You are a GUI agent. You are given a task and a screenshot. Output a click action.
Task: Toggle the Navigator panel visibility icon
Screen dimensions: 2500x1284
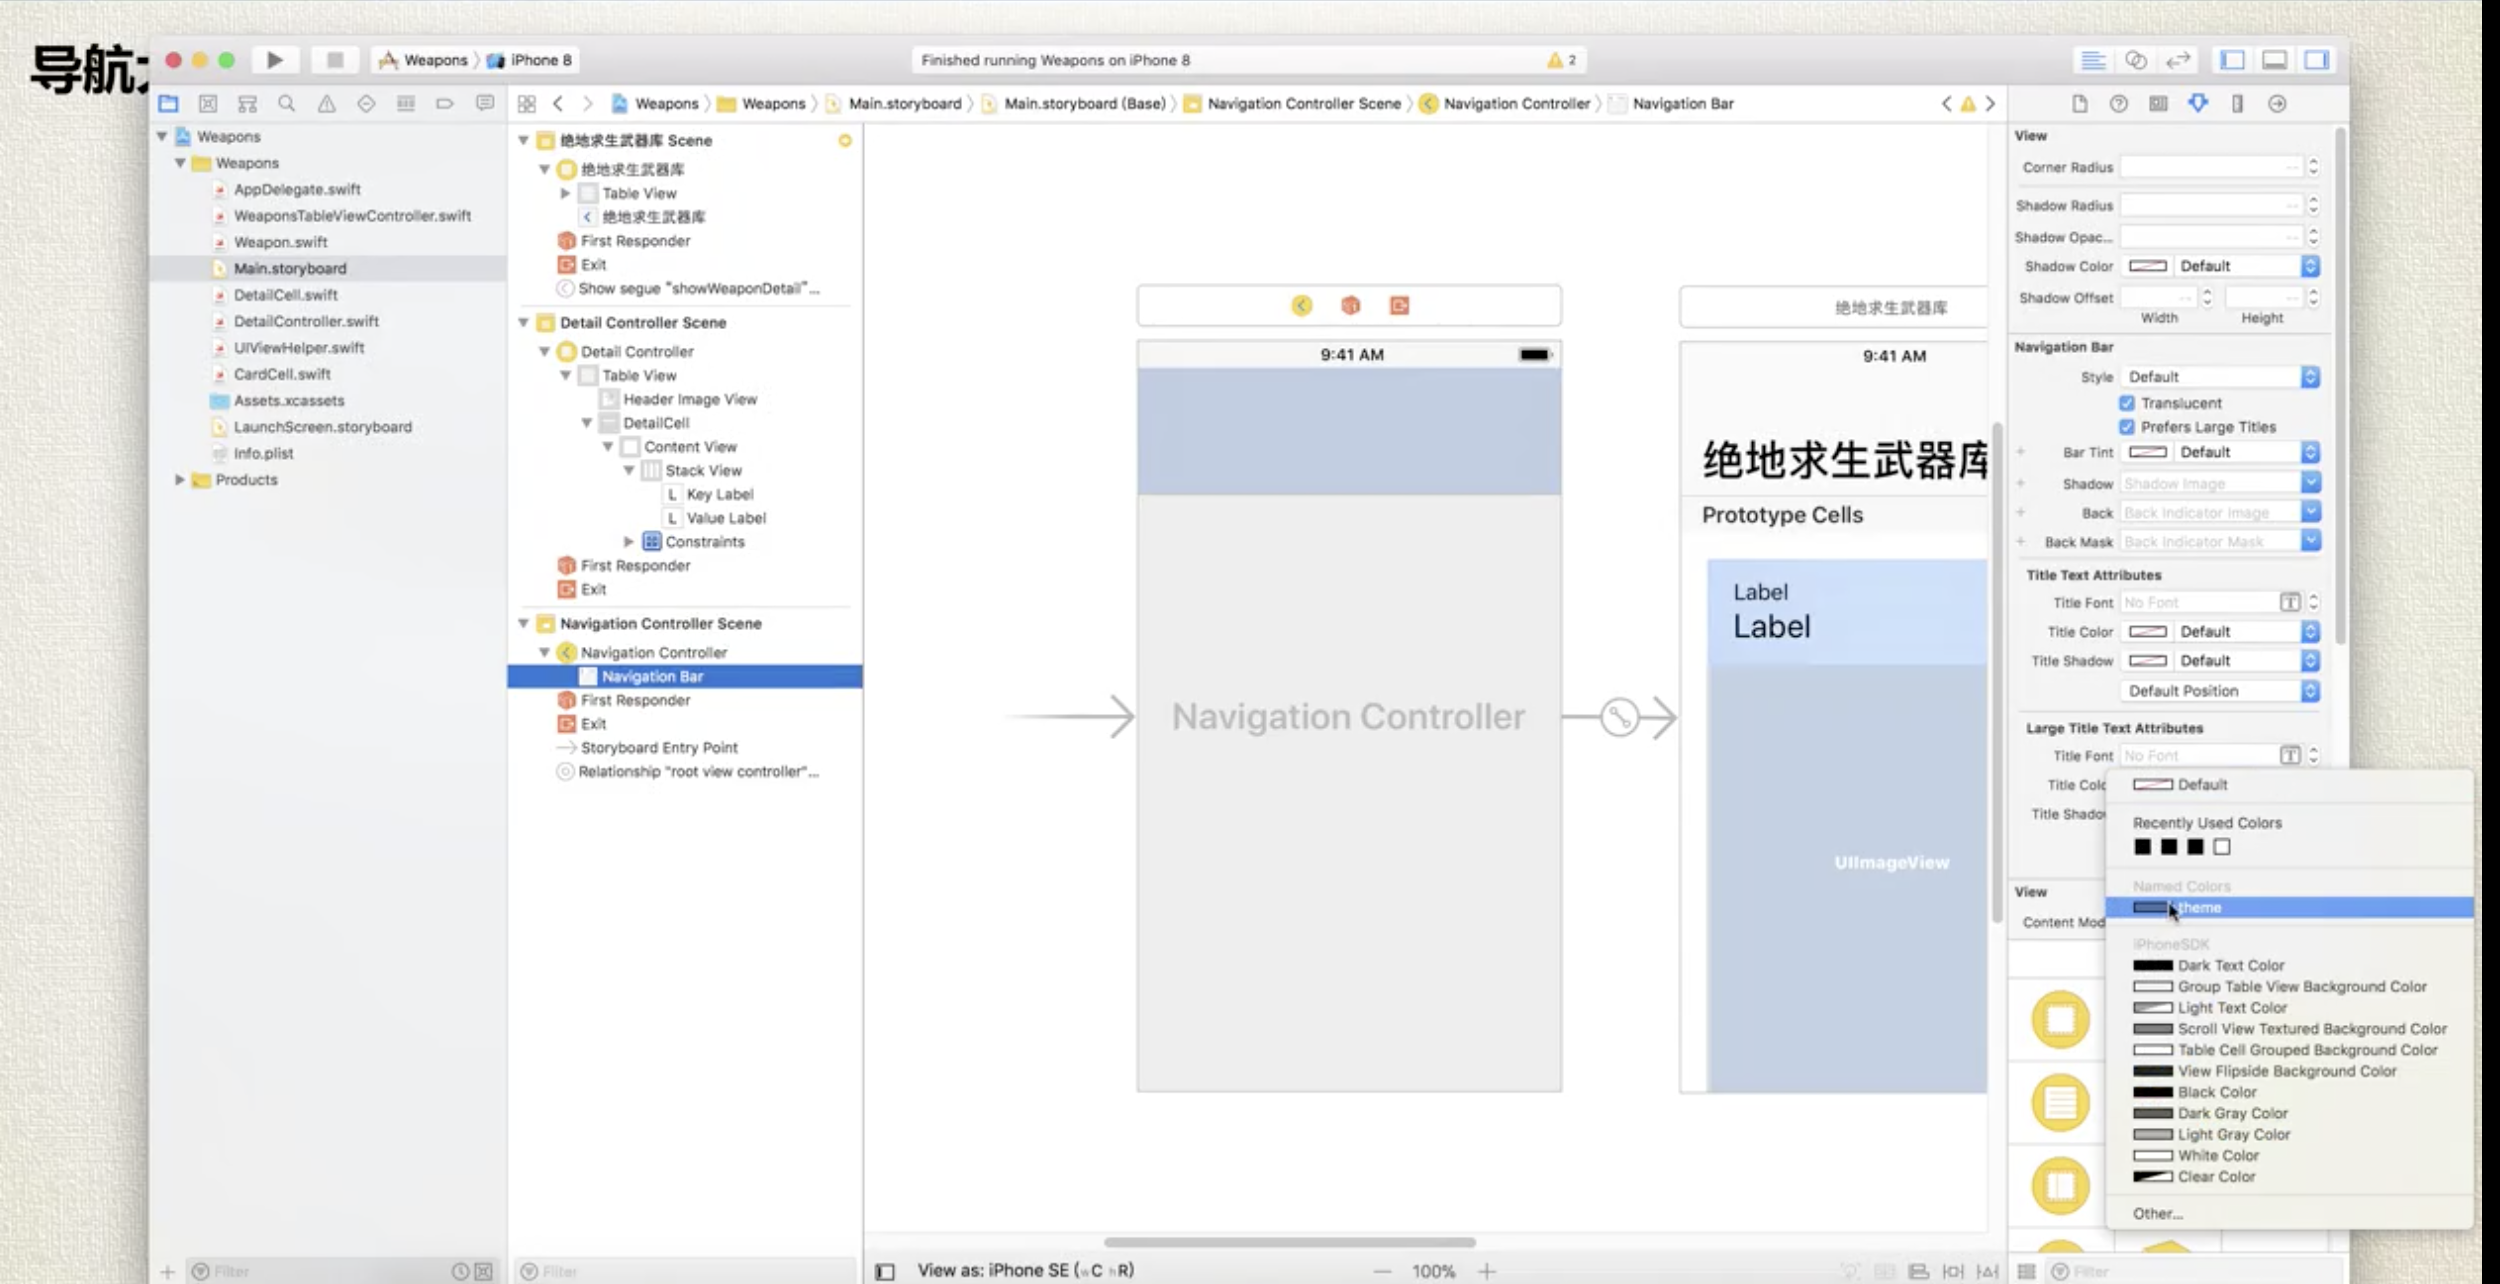point(2232,60)
